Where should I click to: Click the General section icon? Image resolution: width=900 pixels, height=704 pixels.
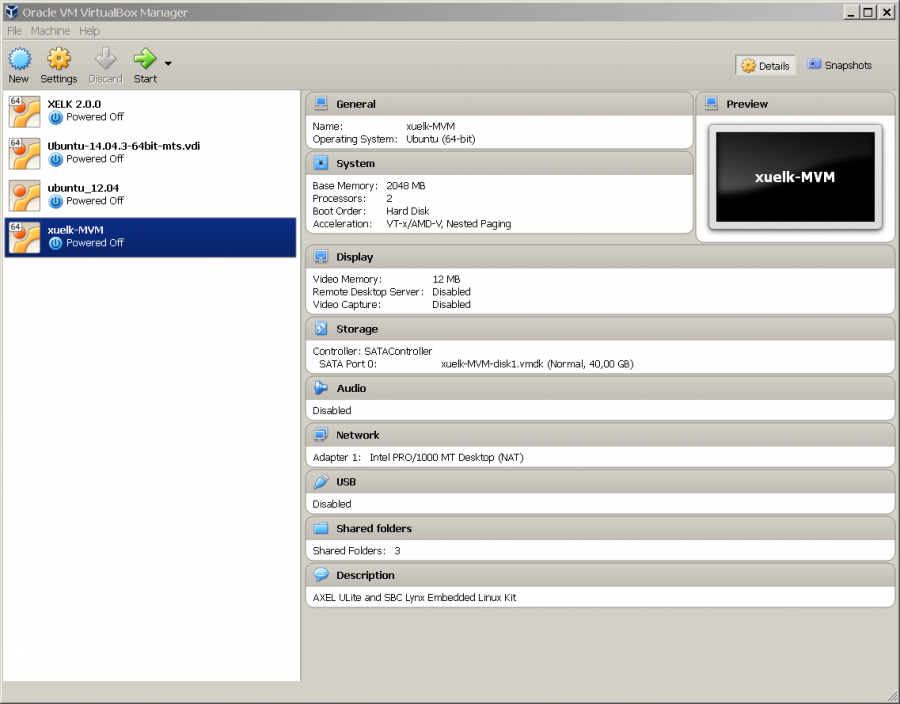(321, 104)
